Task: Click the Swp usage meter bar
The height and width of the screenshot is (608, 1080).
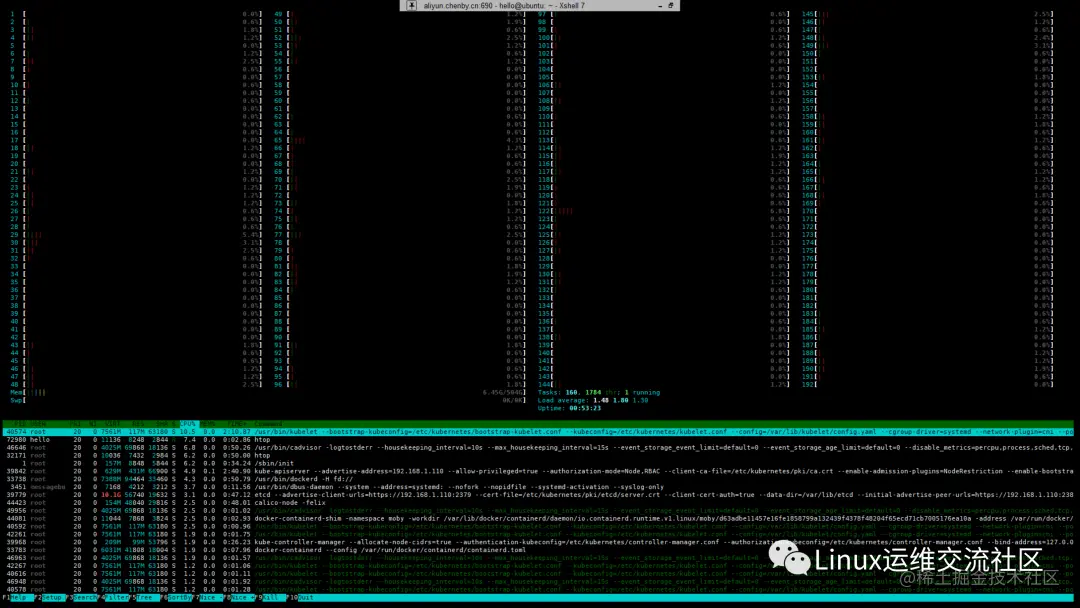Action: (268, 400)
